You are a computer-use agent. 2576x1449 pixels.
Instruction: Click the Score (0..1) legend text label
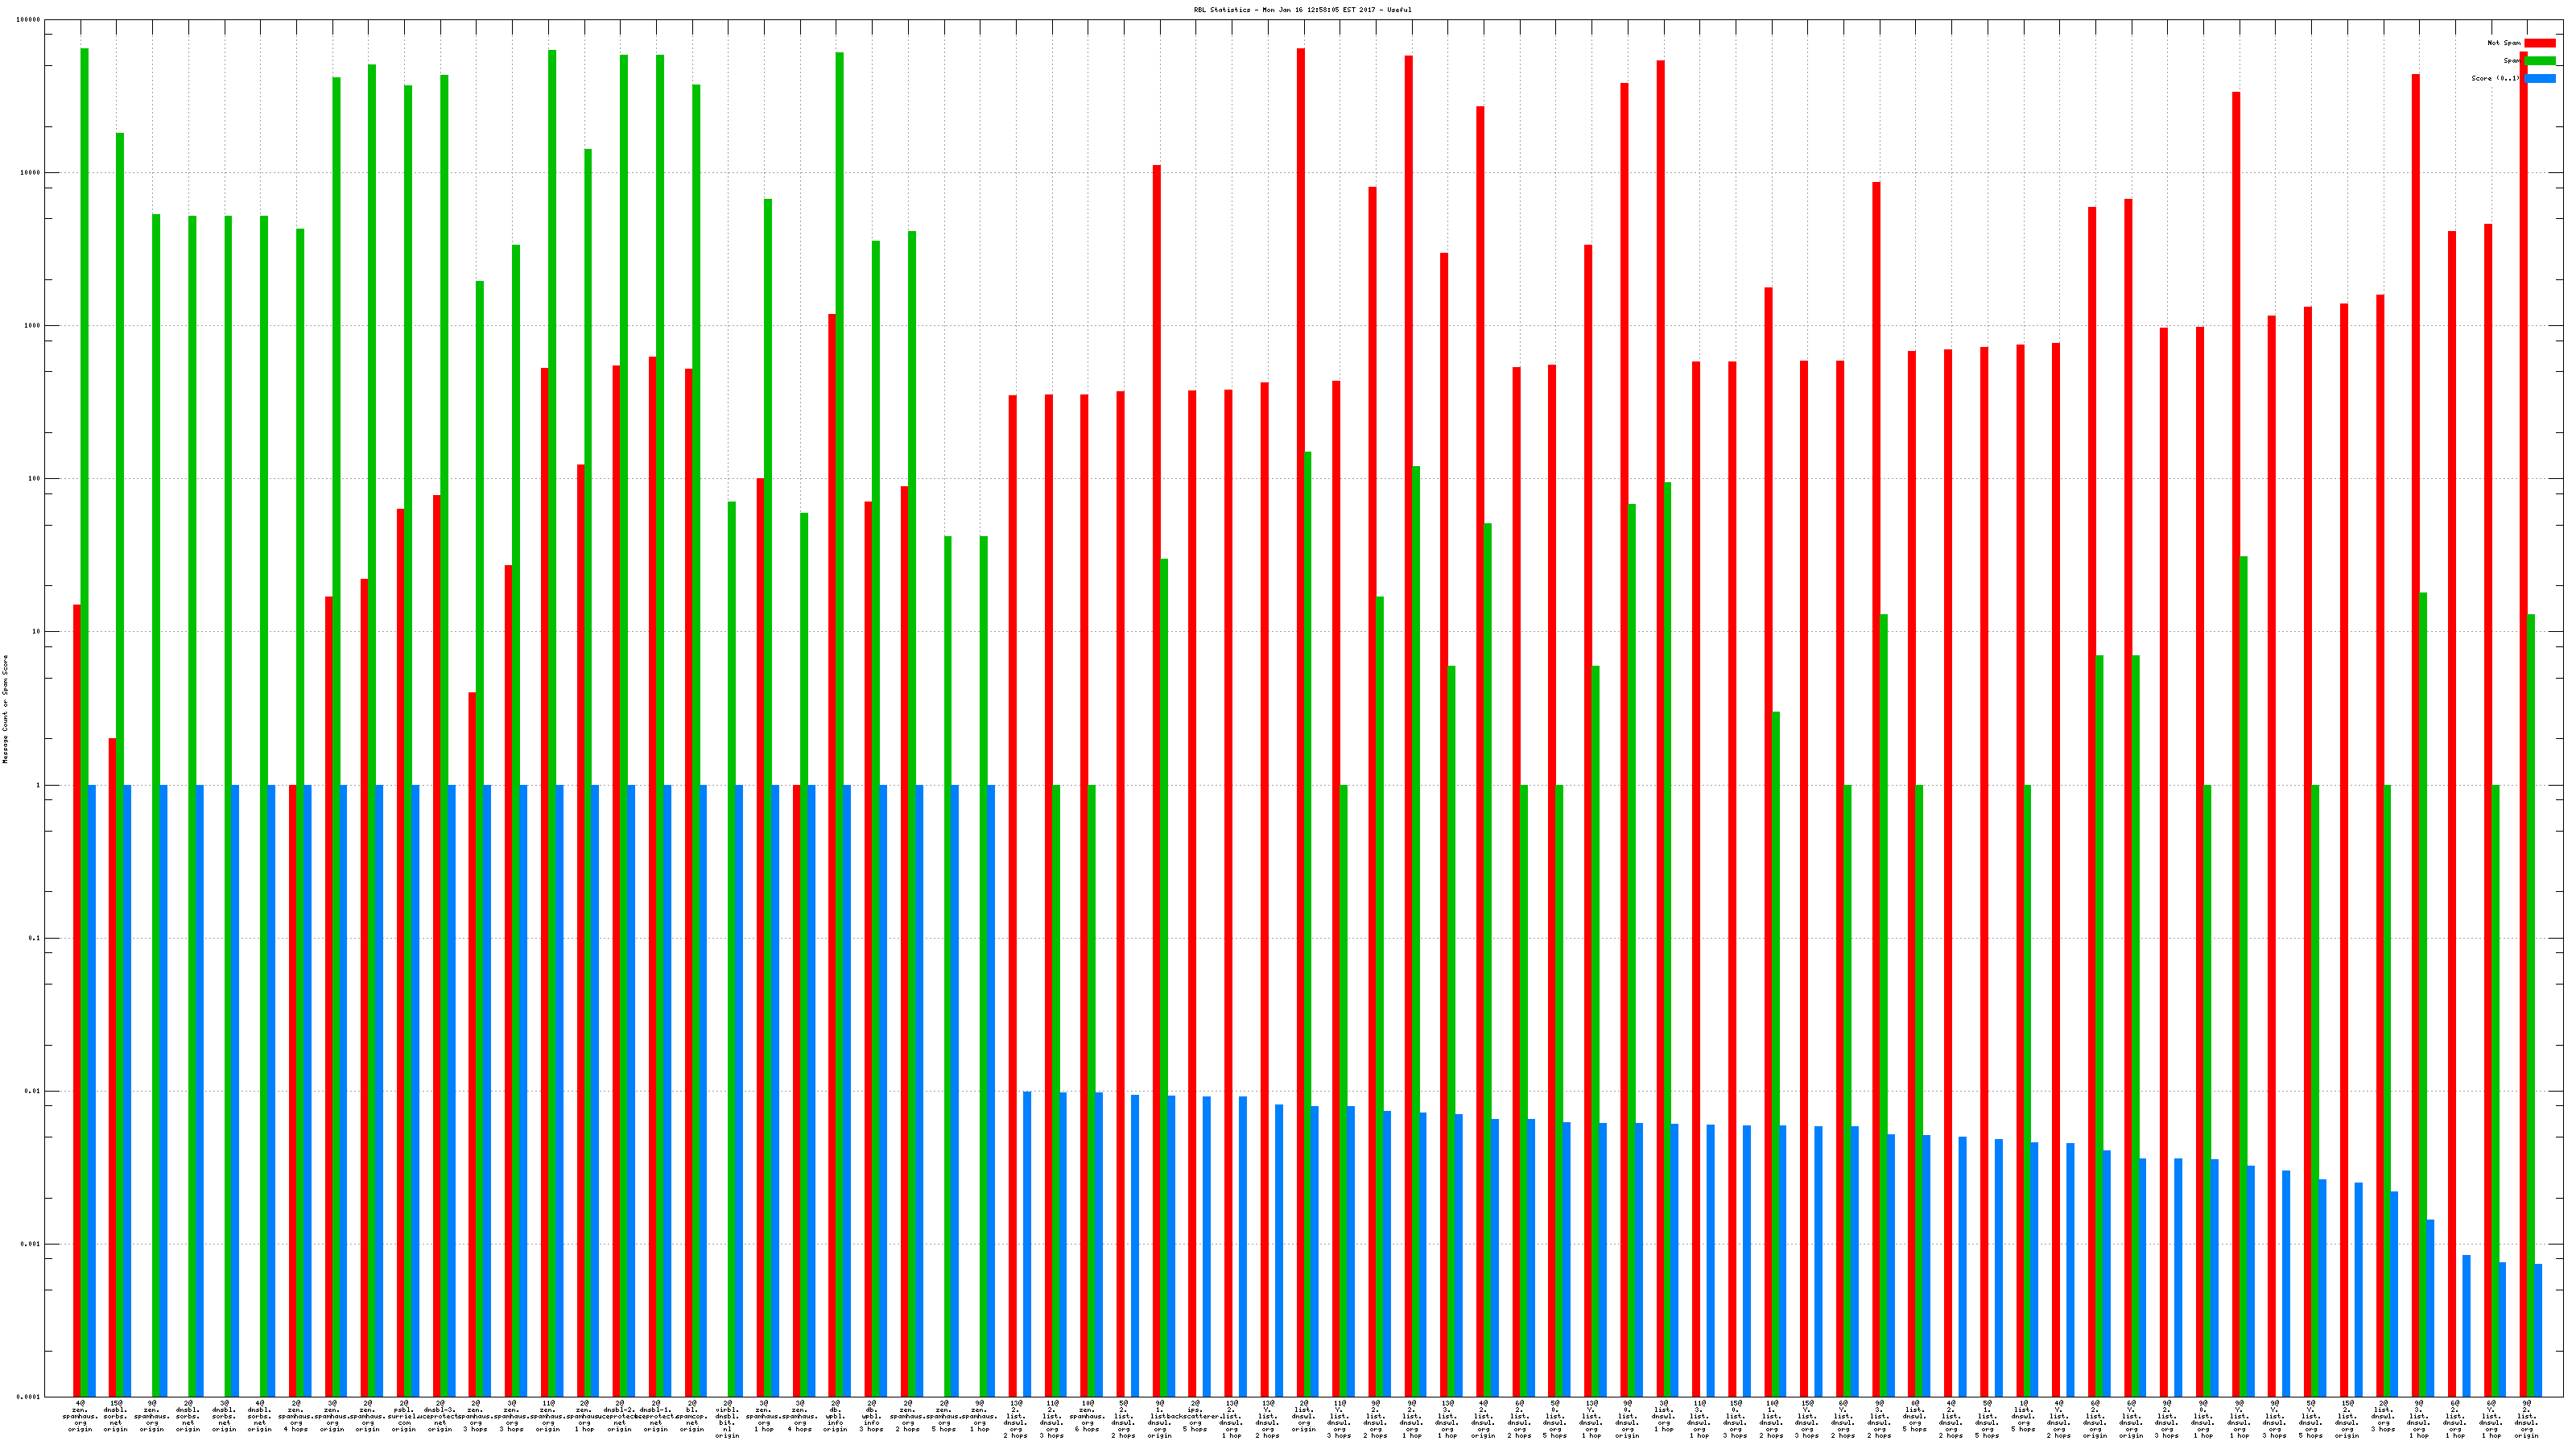point(2495,78)
